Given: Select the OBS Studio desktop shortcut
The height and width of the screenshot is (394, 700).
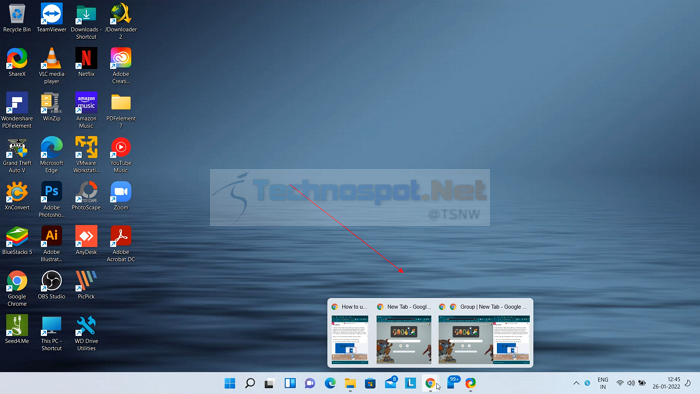Looking at the screenshot, I should coord(51,285).
